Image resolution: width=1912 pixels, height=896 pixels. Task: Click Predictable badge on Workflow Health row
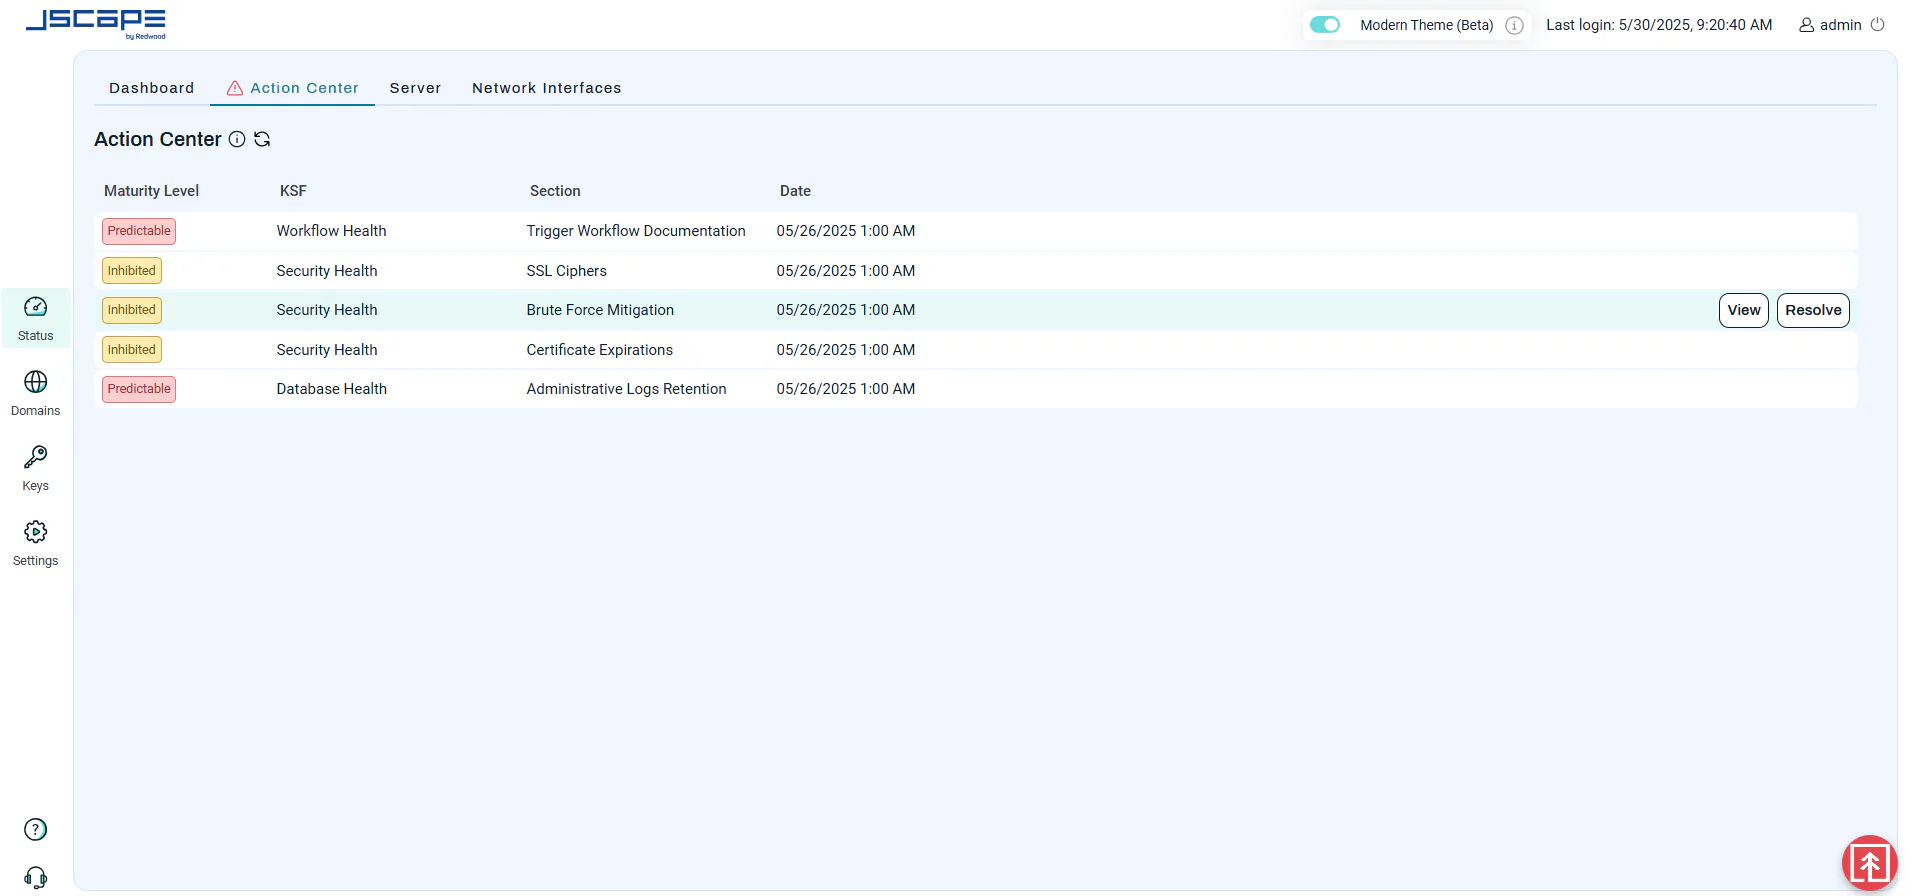click(x=139, y=231)
